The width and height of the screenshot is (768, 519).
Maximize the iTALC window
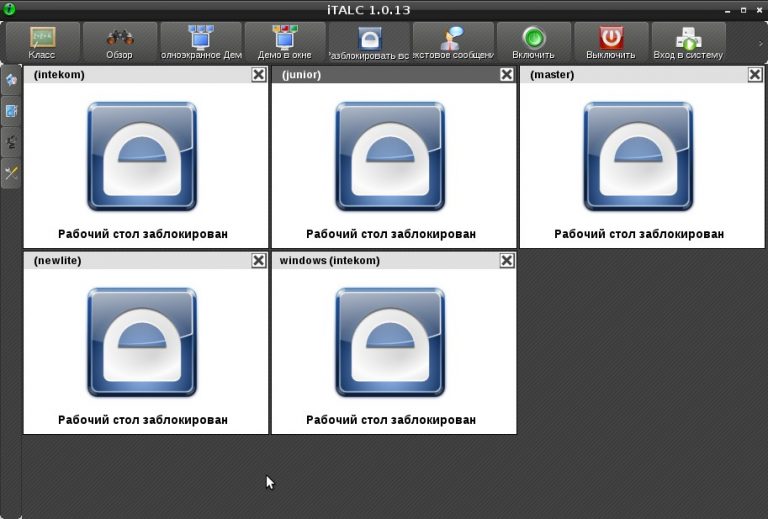pos(744,10)
